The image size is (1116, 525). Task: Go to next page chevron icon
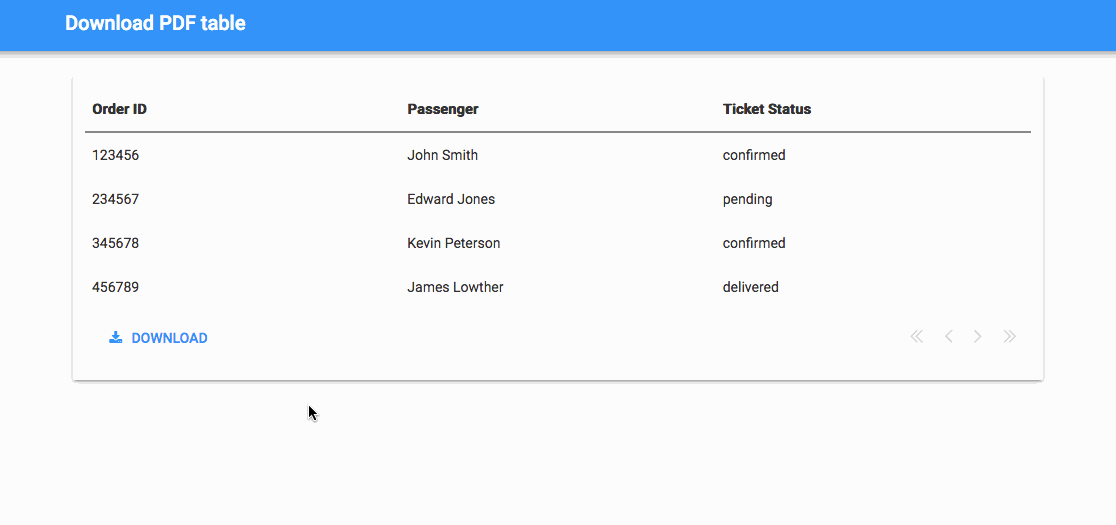click(978, 337)
